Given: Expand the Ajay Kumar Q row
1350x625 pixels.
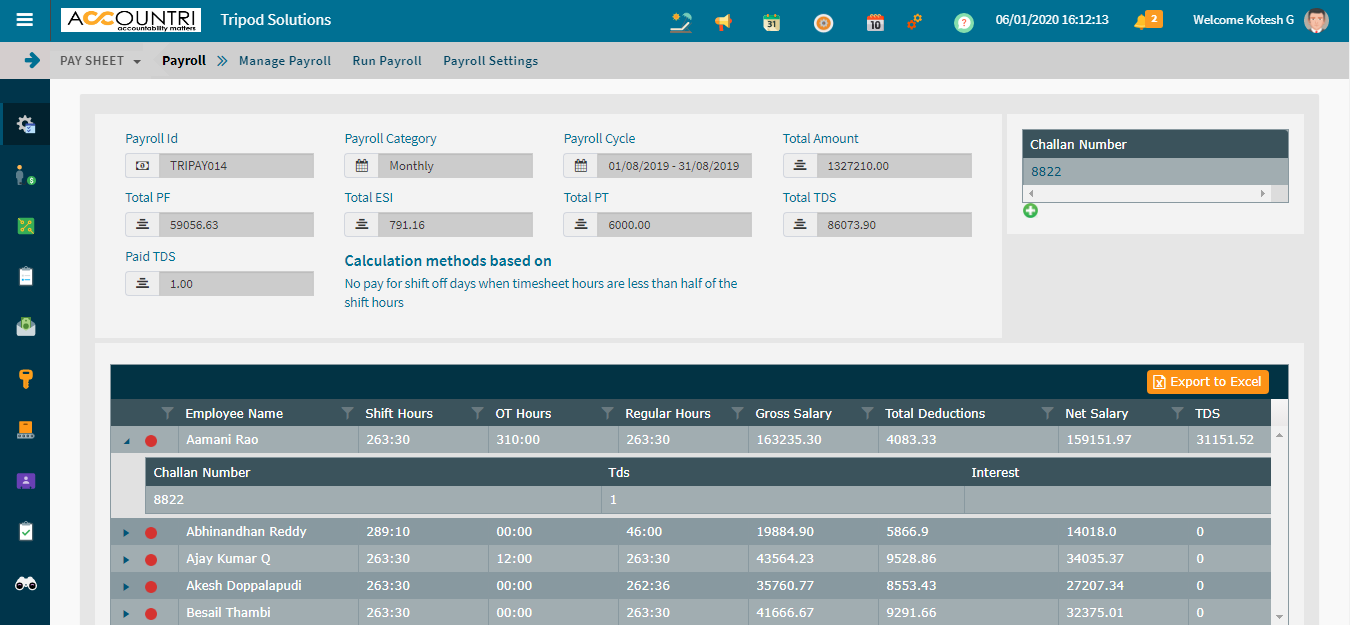Looking at the screenshot, I should click(x=126, y=559).
